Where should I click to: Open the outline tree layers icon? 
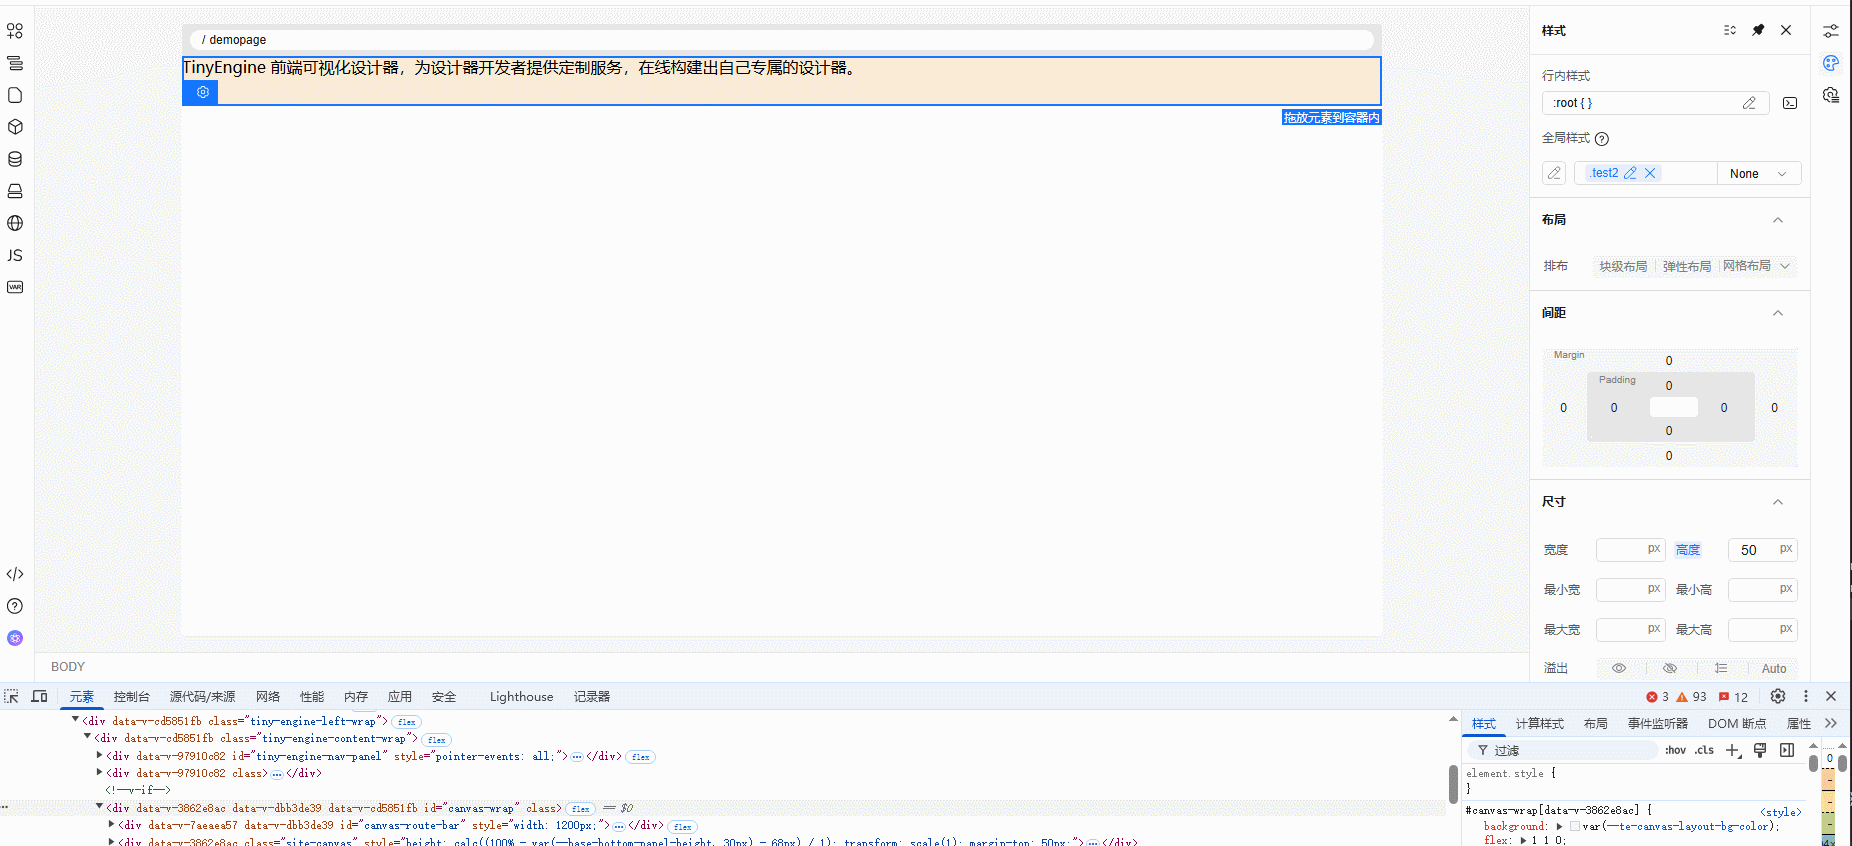click(x=15, y=63)
